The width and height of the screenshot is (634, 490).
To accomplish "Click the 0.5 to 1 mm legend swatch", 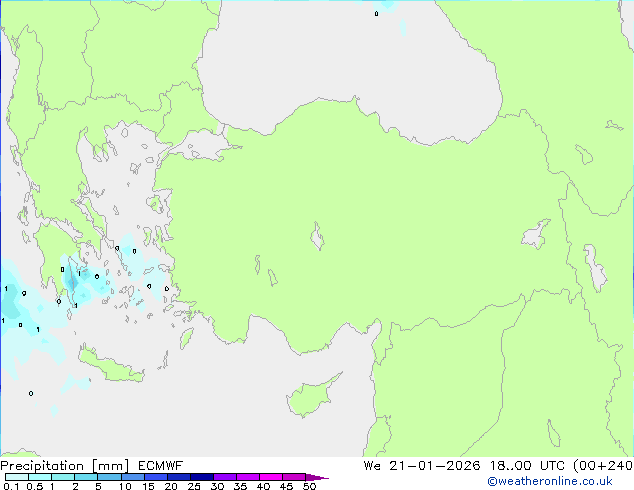I will [40, 477].
